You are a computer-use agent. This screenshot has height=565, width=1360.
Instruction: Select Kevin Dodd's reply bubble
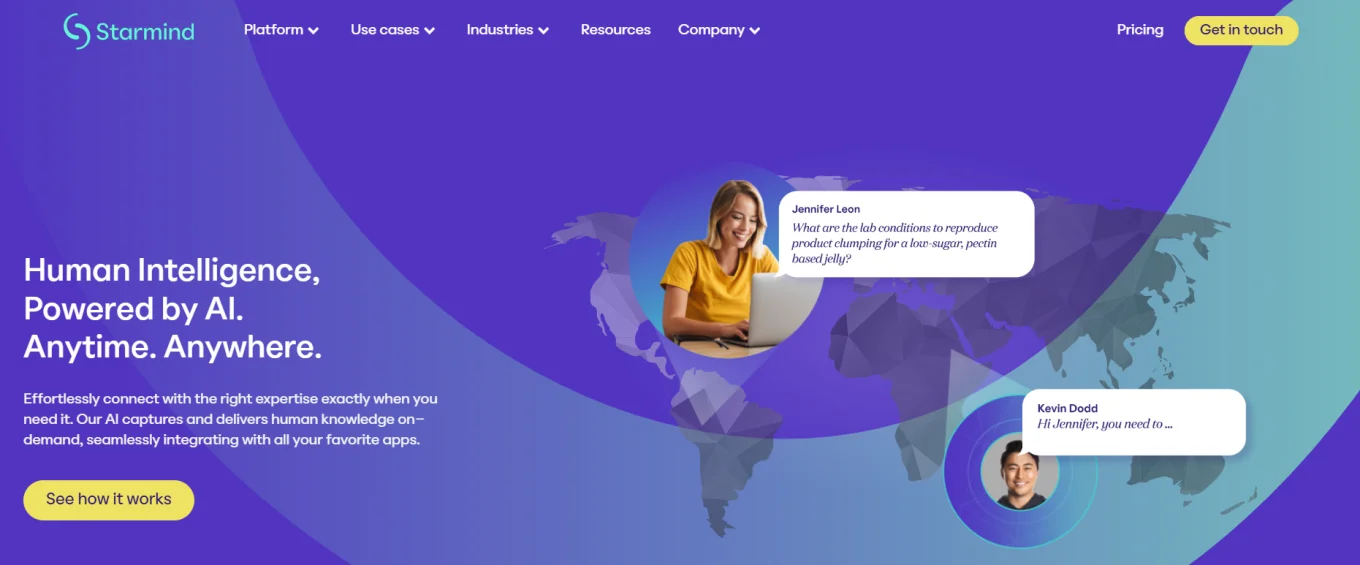[1133, 421]
